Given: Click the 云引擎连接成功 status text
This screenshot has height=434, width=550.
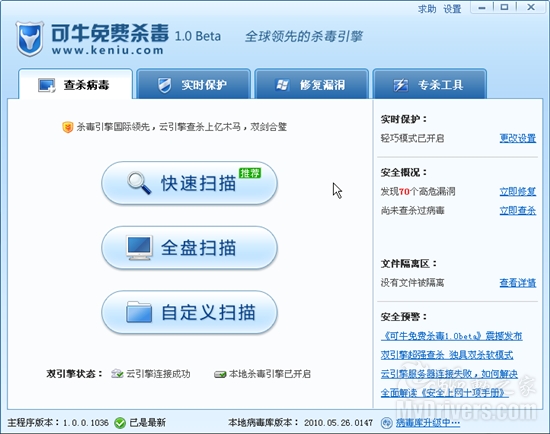Looking at the screenshot, I should 158,374.
